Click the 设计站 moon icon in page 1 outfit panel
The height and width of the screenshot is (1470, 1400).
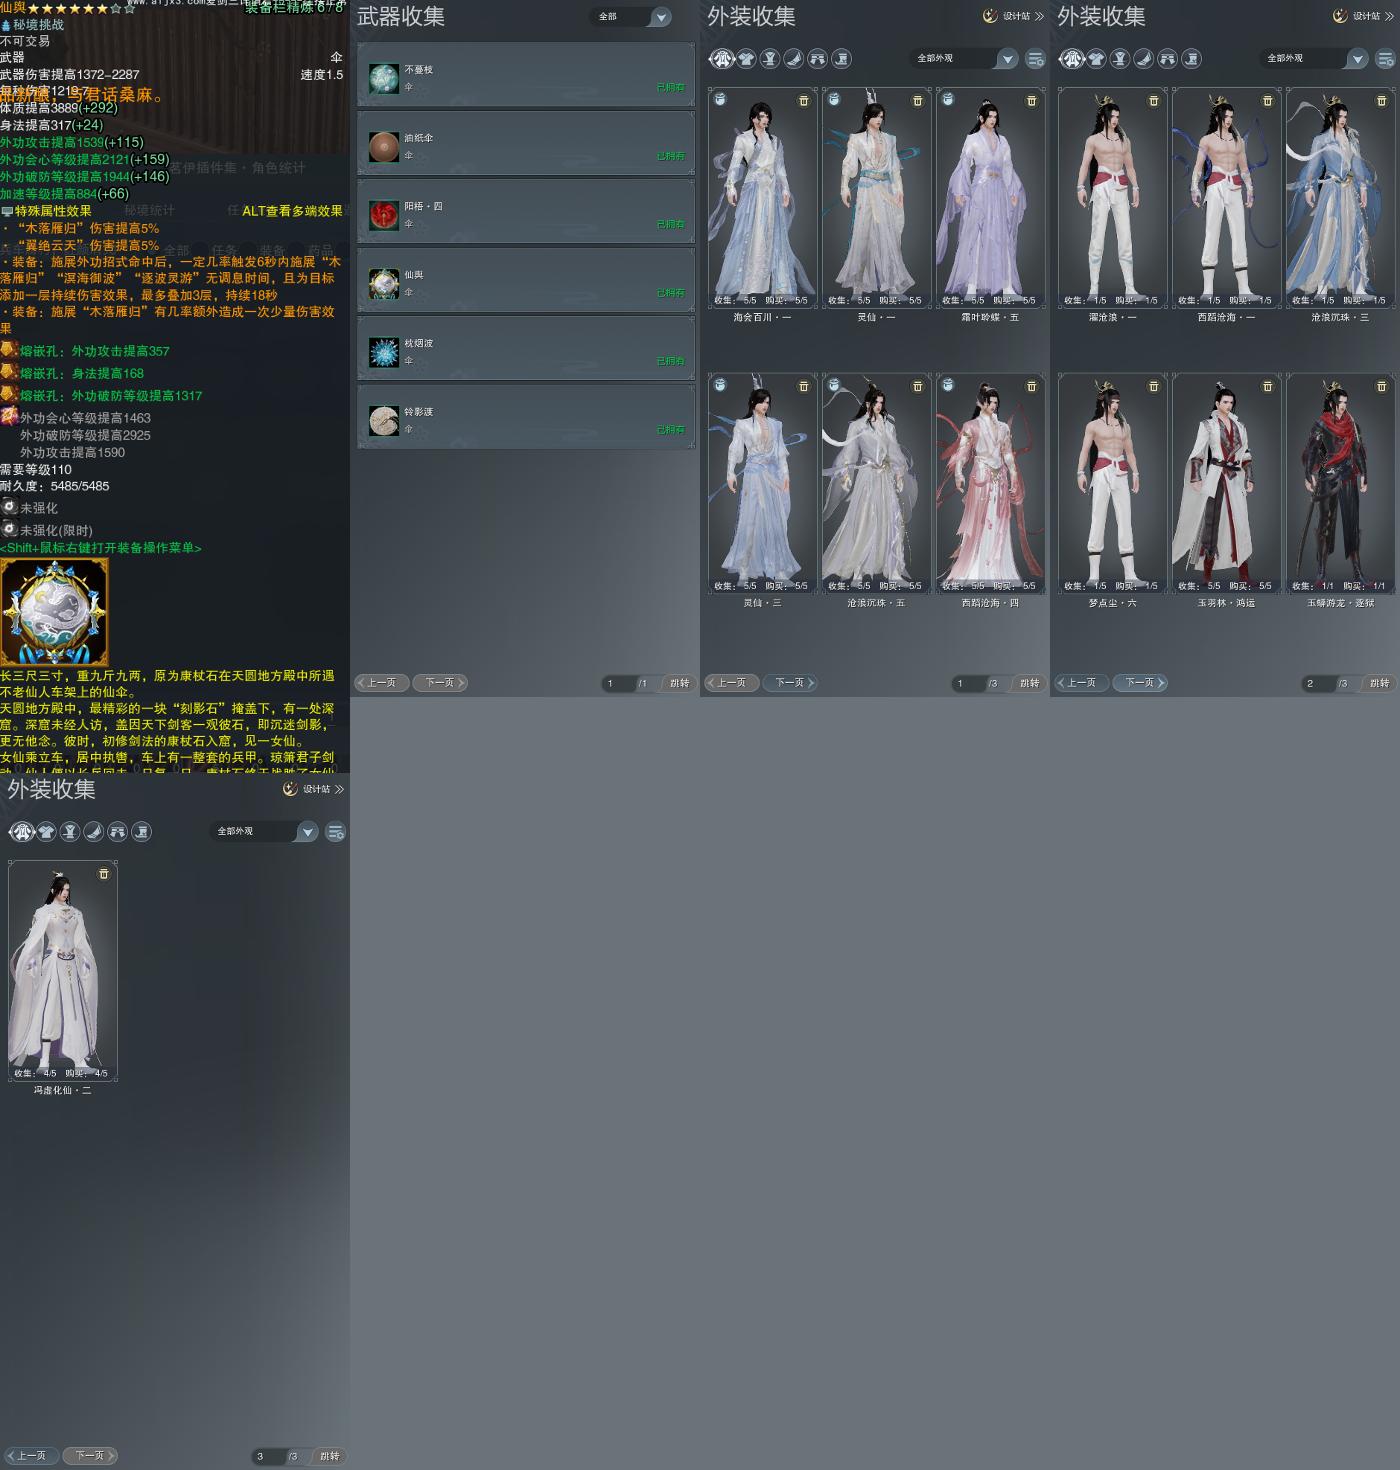pyautogui.click(x=990, y=16)
